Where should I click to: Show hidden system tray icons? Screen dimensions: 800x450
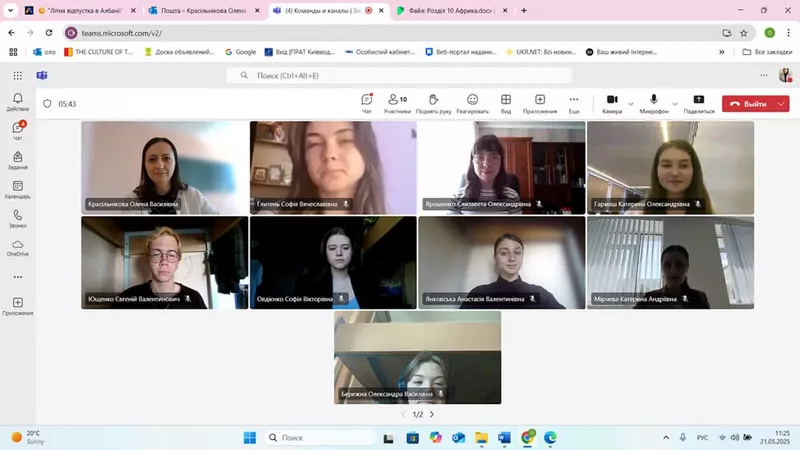pos(666,438)
